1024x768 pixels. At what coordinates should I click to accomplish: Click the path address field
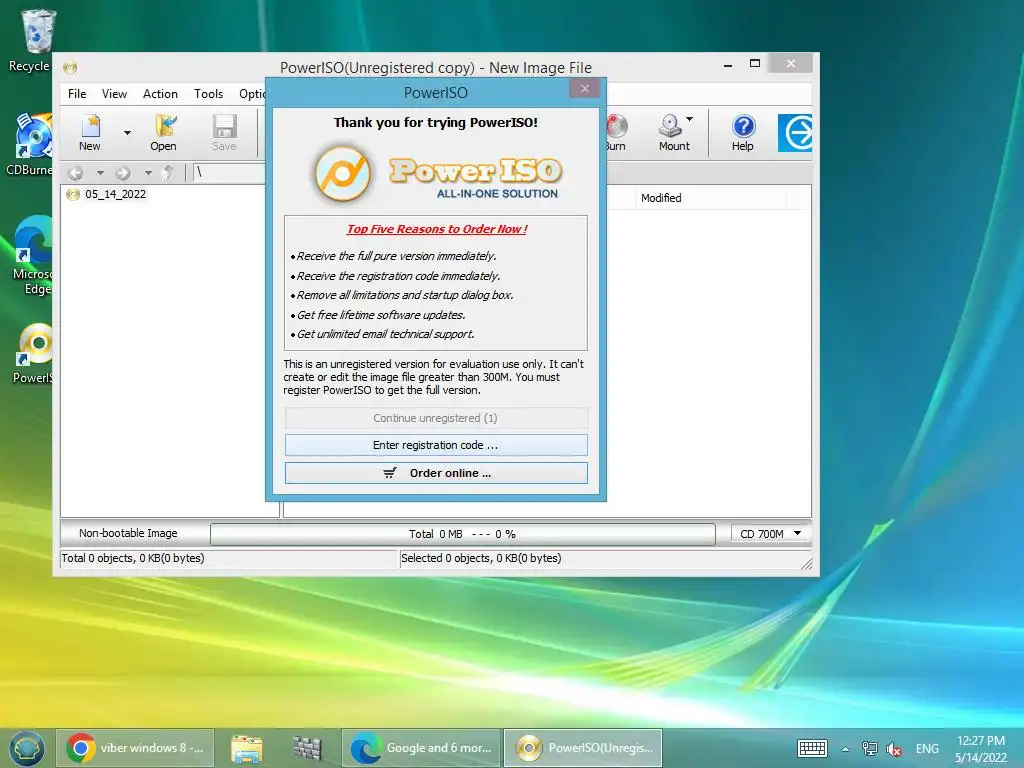[x=229, y=172]
